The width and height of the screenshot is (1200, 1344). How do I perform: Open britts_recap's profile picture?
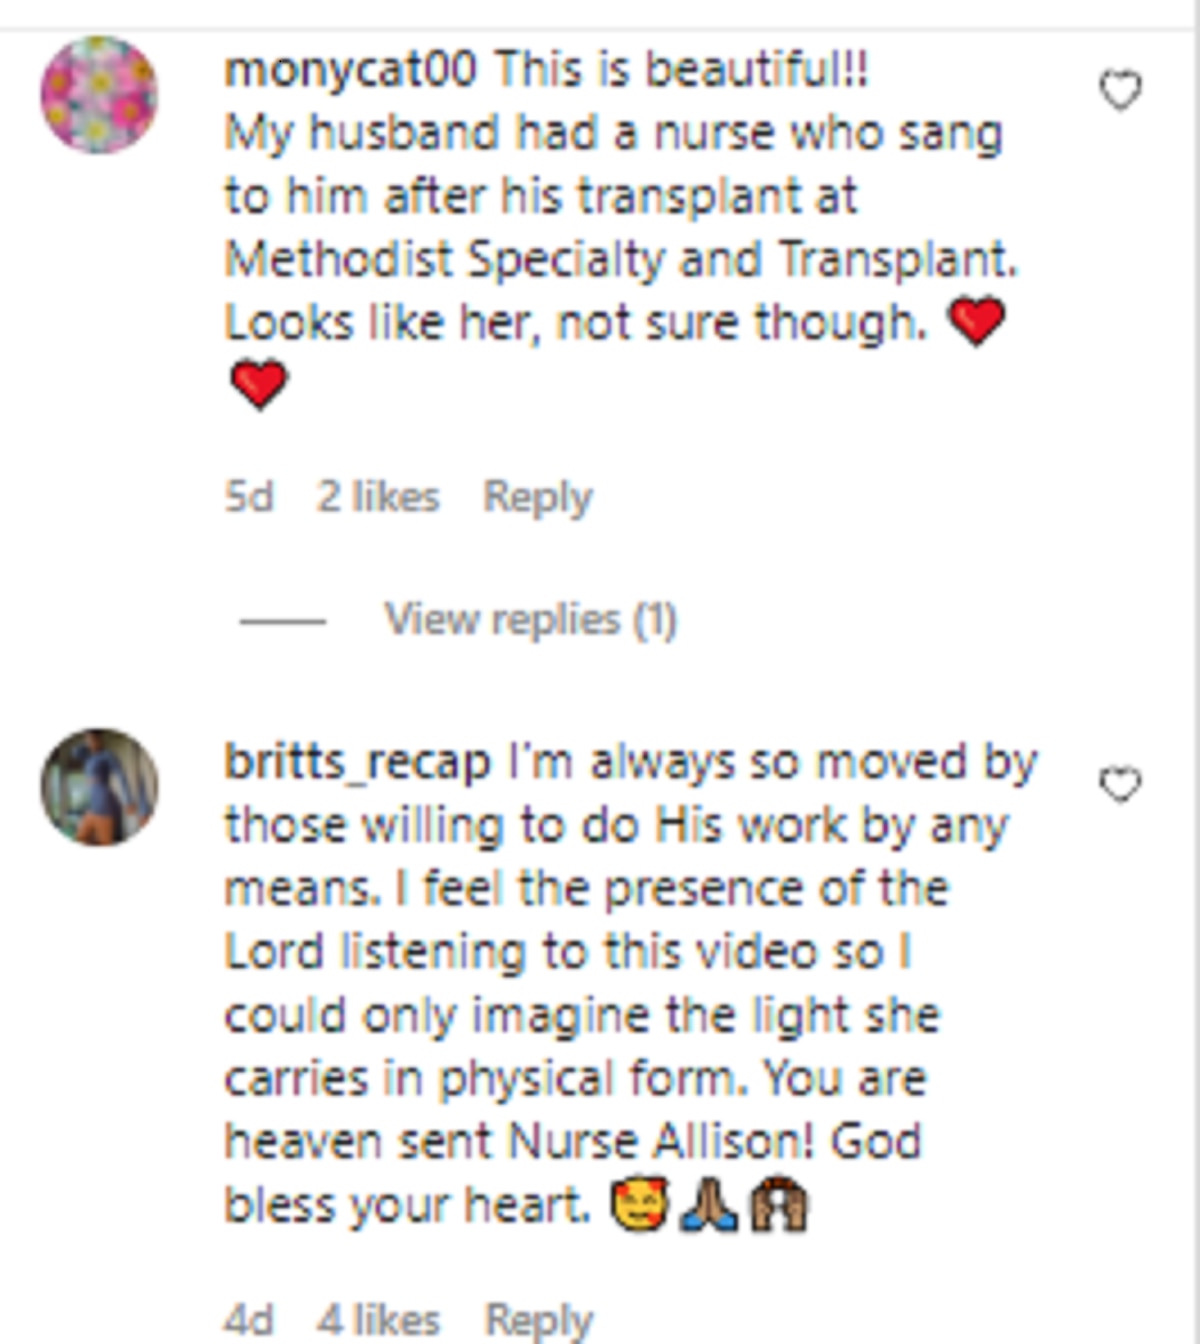click(99, 787)
